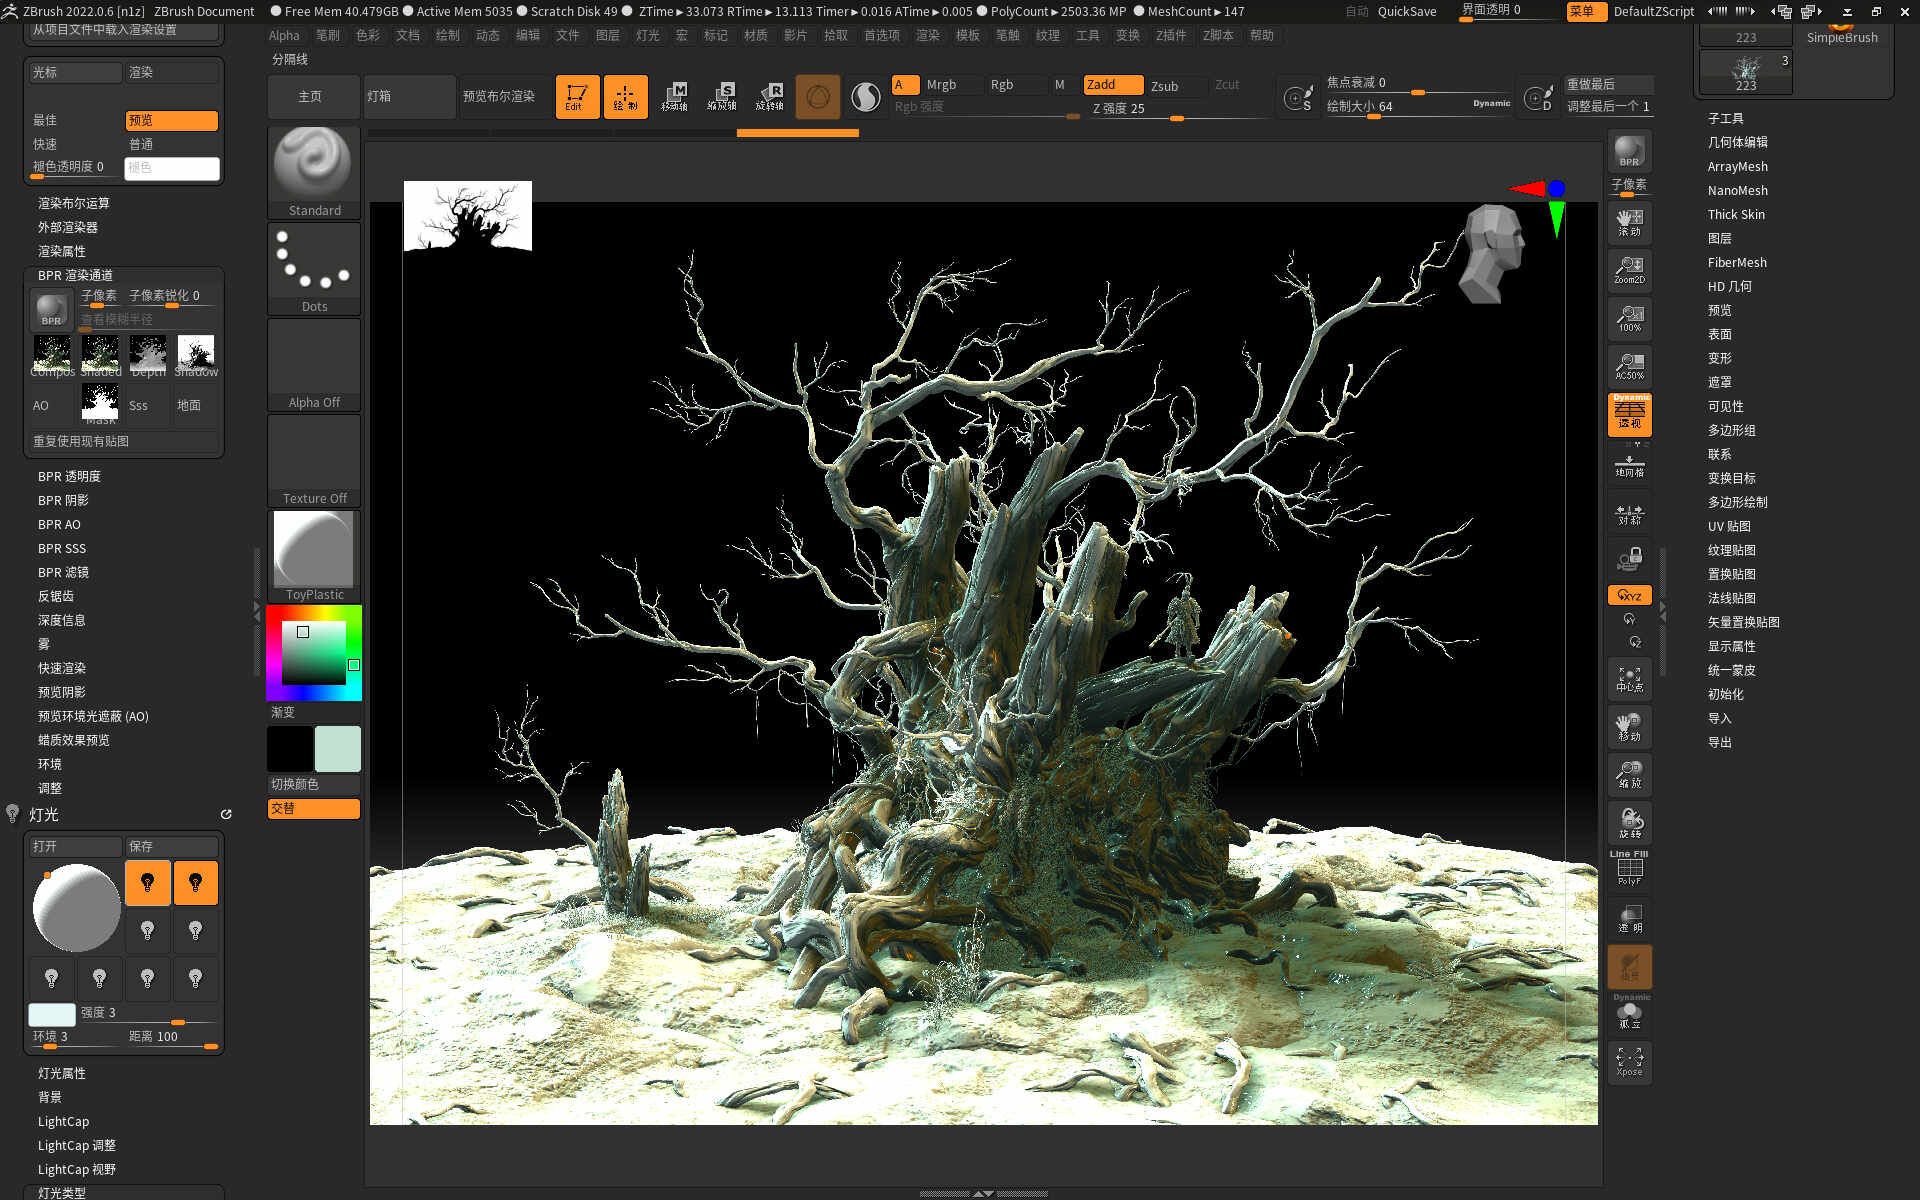Viewport: 1920px width, 1200px height.
Task: Click the BPR render icon on right shelf
Action: coord(1629,150)
